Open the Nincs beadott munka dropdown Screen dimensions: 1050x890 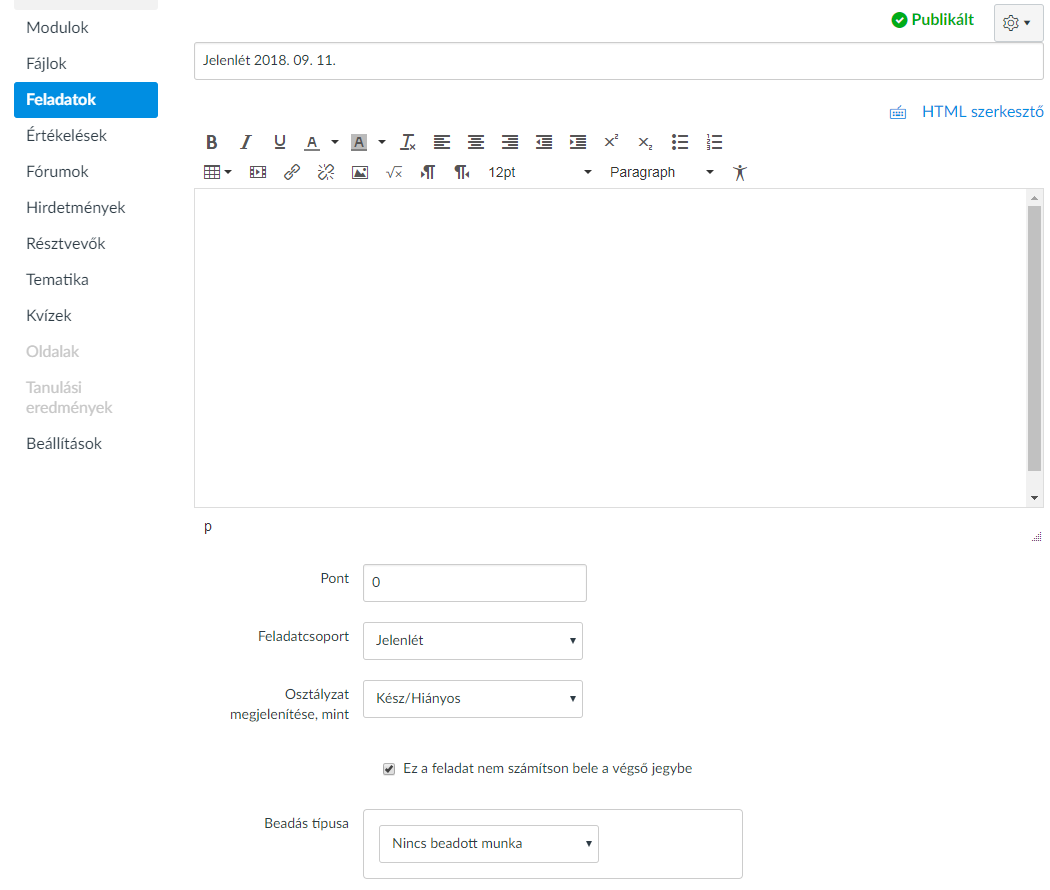click(x=489, y=844)
